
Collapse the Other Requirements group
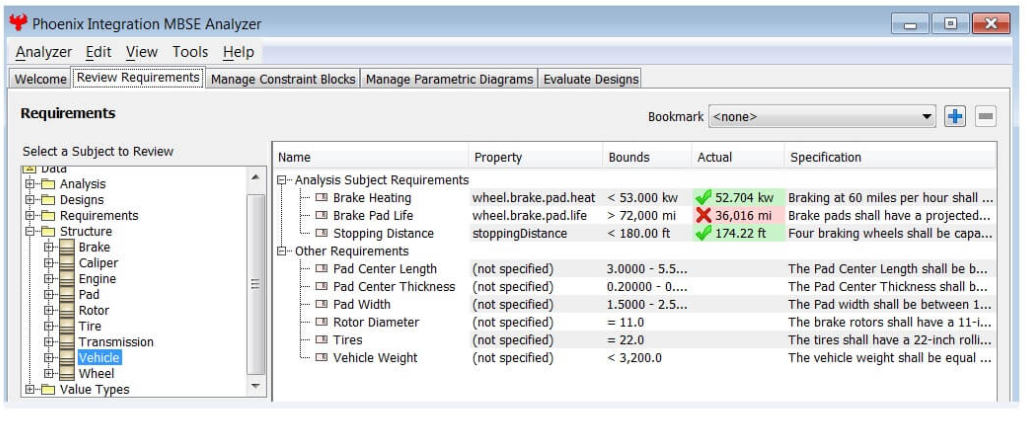282,251
